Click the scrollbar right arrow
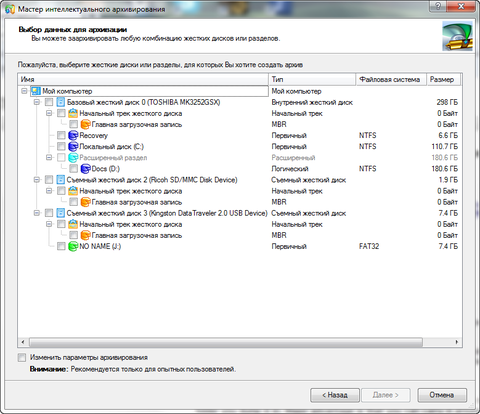The width and height of the screenshot is (480, 414). pyautogui.click(x=457, y=342)
